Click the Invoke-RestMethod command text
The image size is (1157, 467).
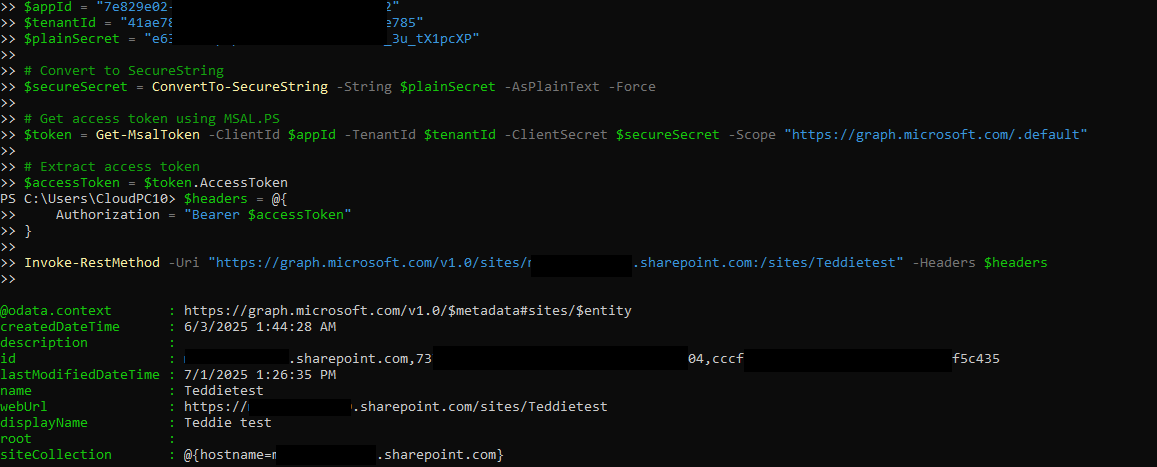coord(92,263)
